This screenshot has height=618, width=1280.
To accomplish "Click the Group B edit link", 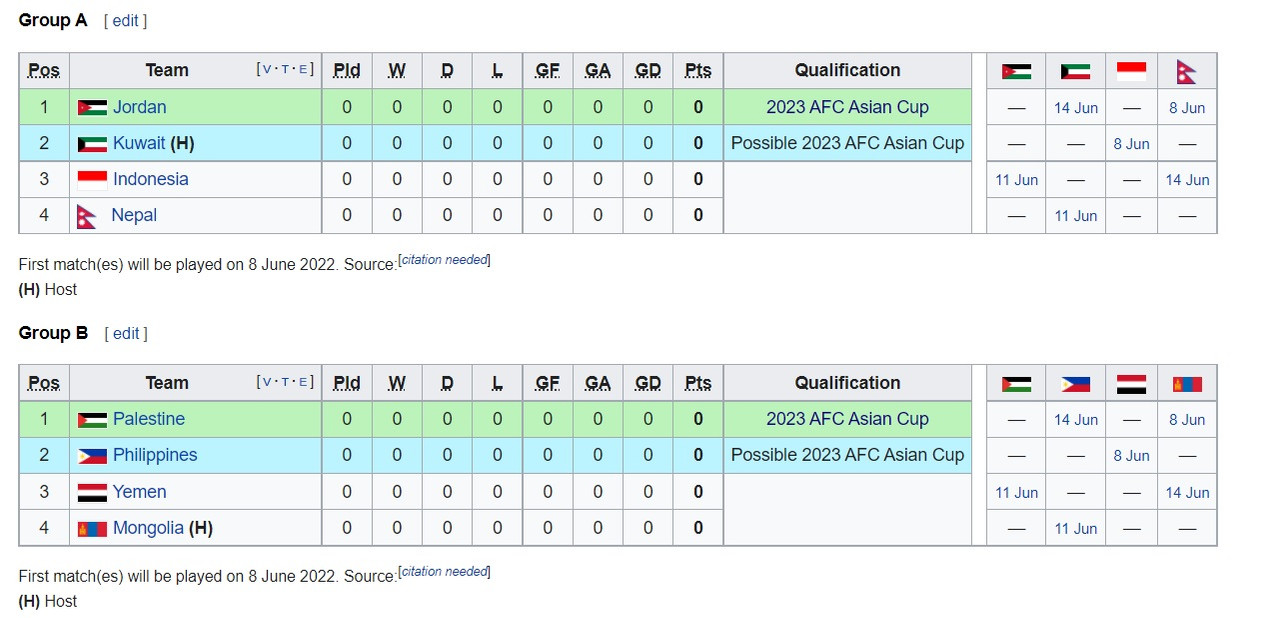I will click(126, 333).
